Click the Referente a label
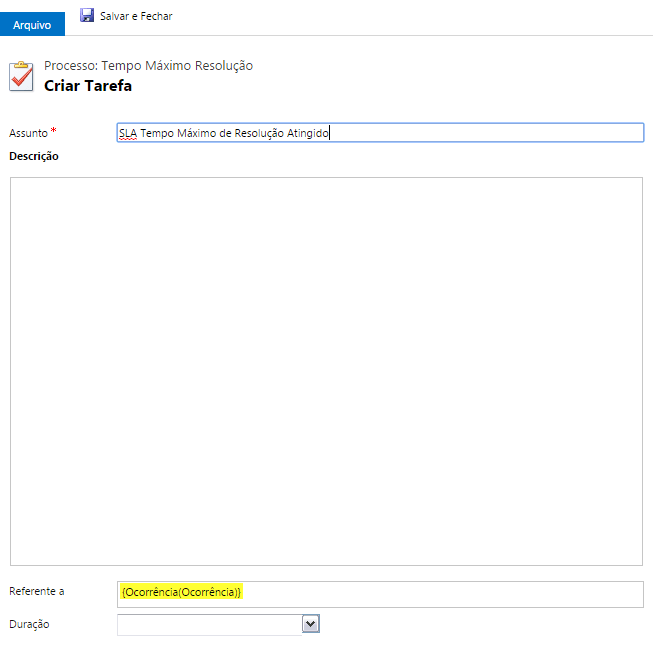The height and width of the screenshot is (647, 653). (37, 591)
